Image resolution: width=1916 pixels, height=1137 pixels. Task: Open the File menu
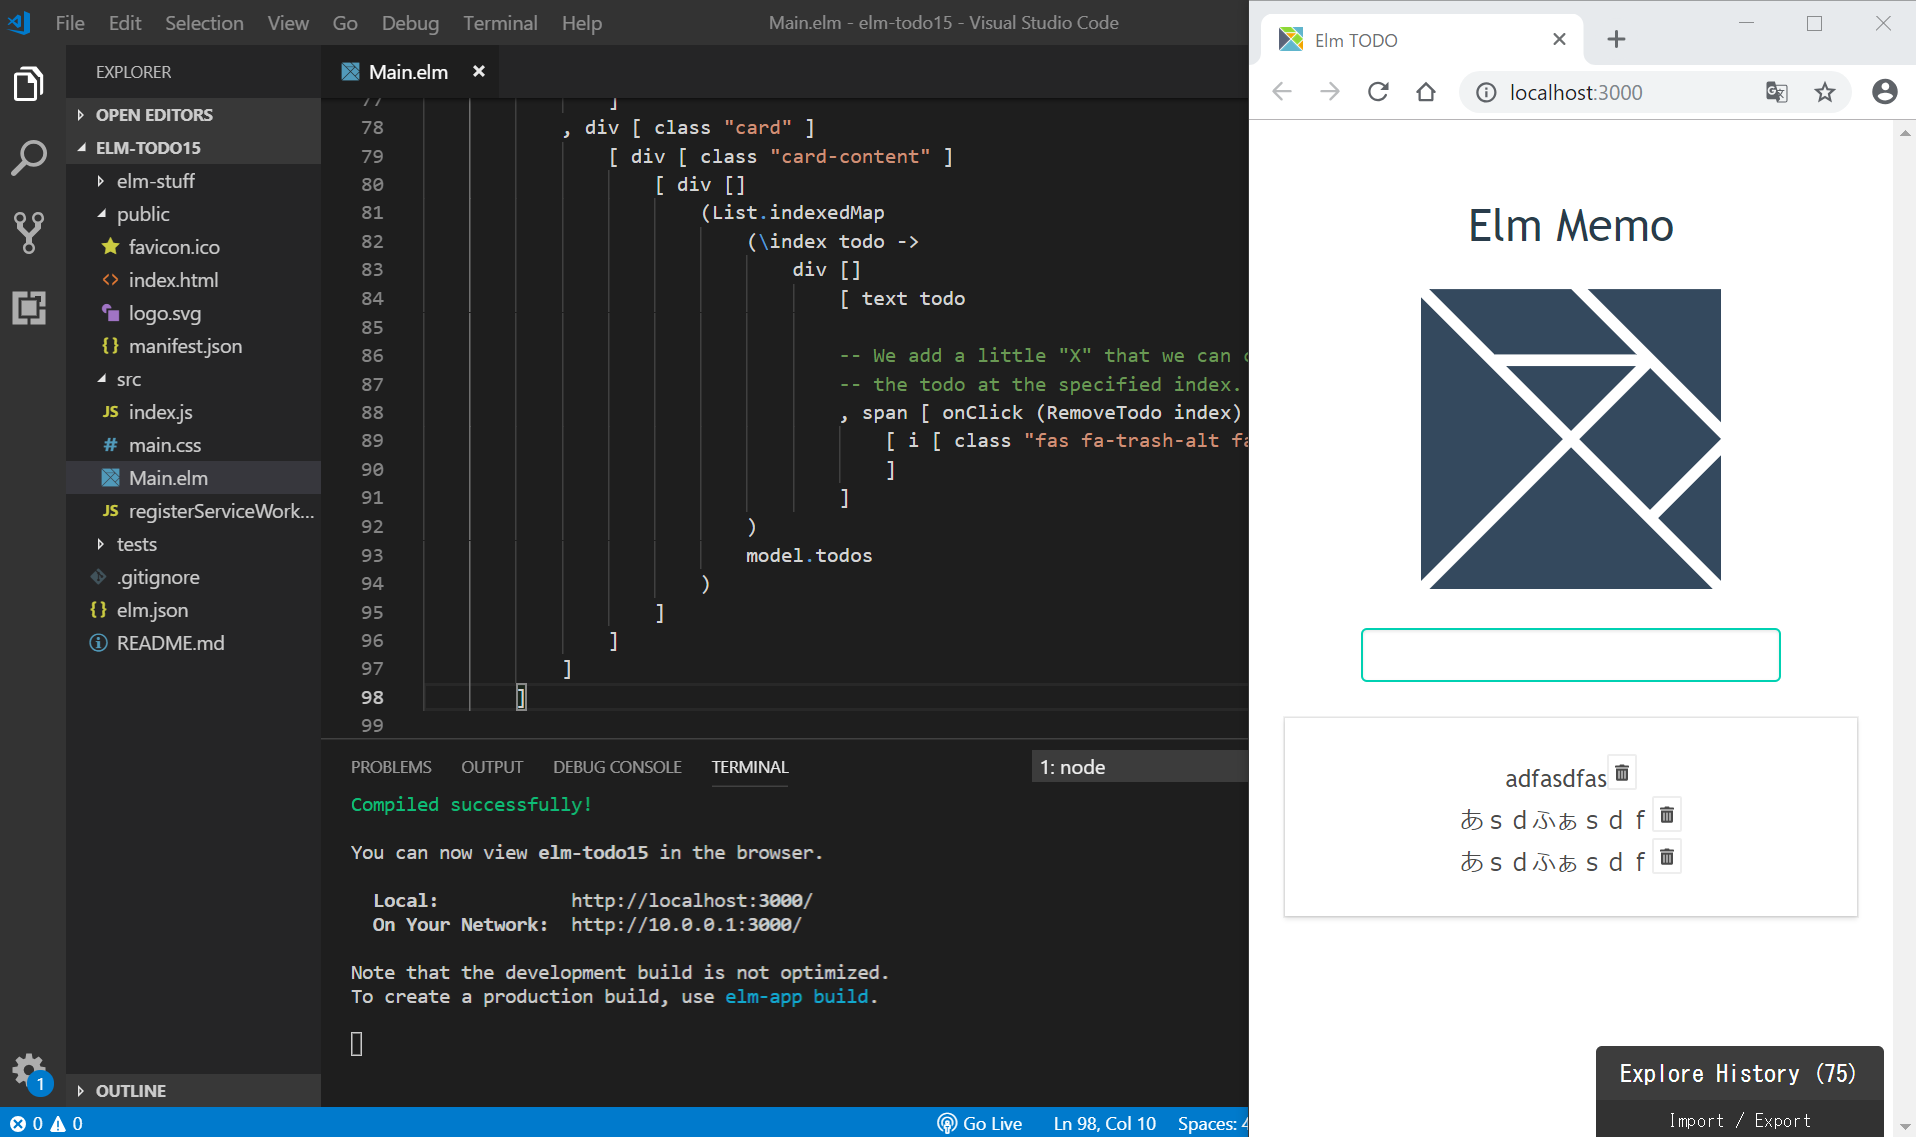coord(70,22)
